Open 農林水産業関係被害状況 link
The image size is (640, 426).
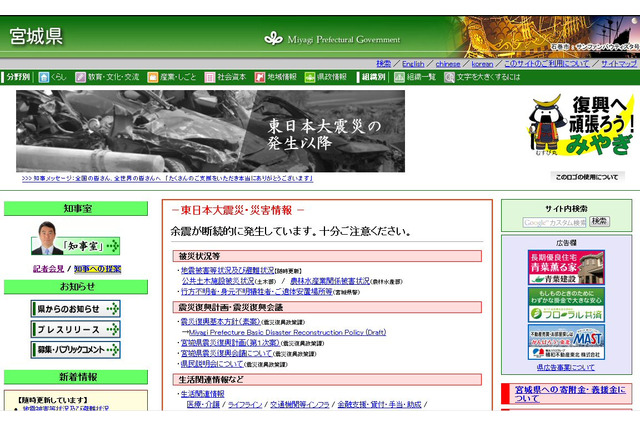[330, 281]
